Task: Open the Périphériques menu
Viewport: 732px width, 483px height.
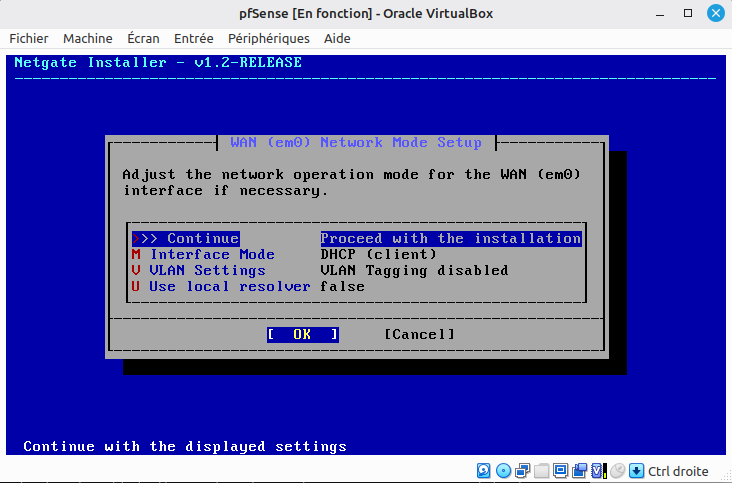Action: [268, 38]
